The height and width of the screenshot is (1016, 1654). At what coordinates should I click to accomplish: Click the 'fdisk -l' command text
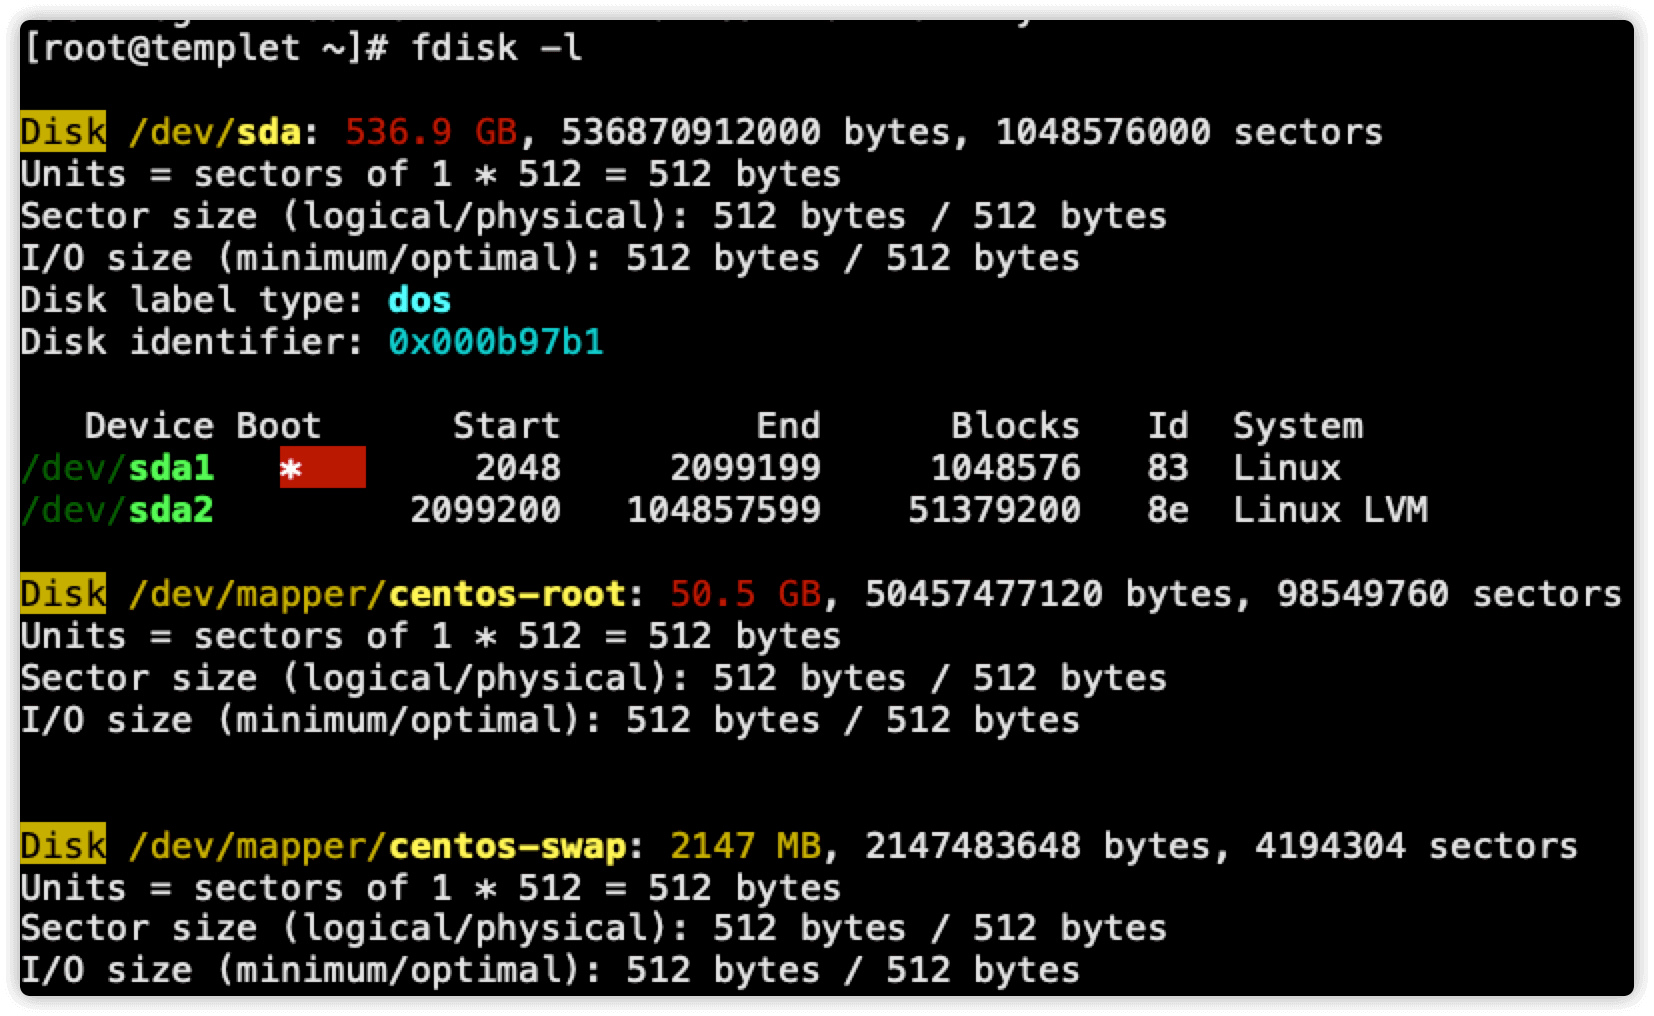496,48
